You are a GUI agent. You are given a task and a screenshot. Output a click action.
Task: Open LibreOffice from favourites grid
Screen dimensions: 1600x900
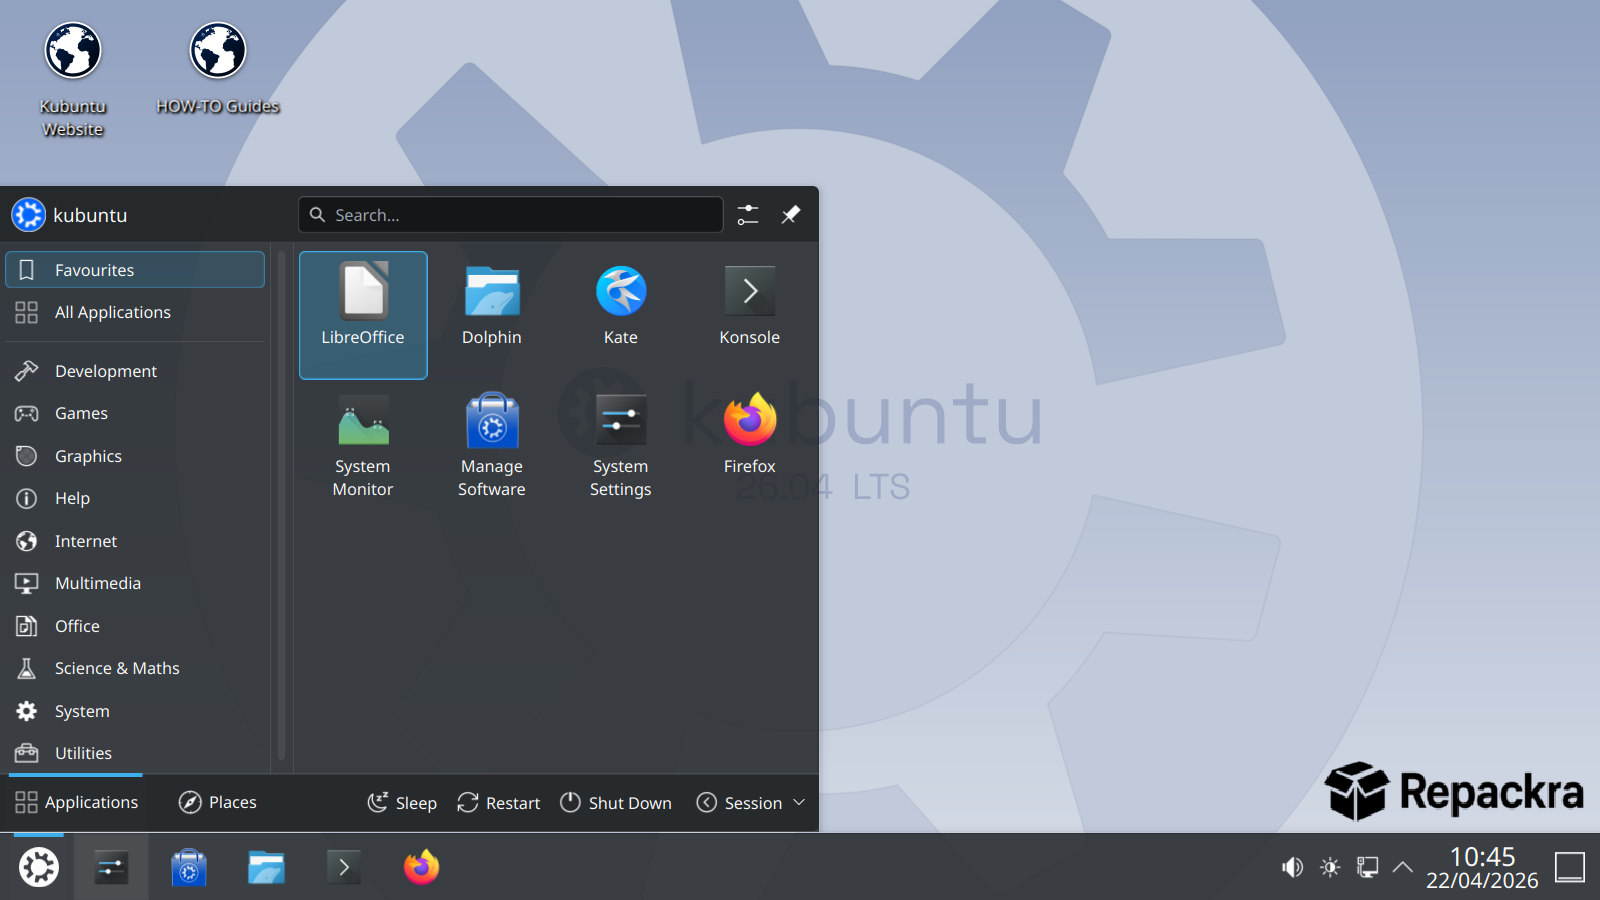pos(363,315)
